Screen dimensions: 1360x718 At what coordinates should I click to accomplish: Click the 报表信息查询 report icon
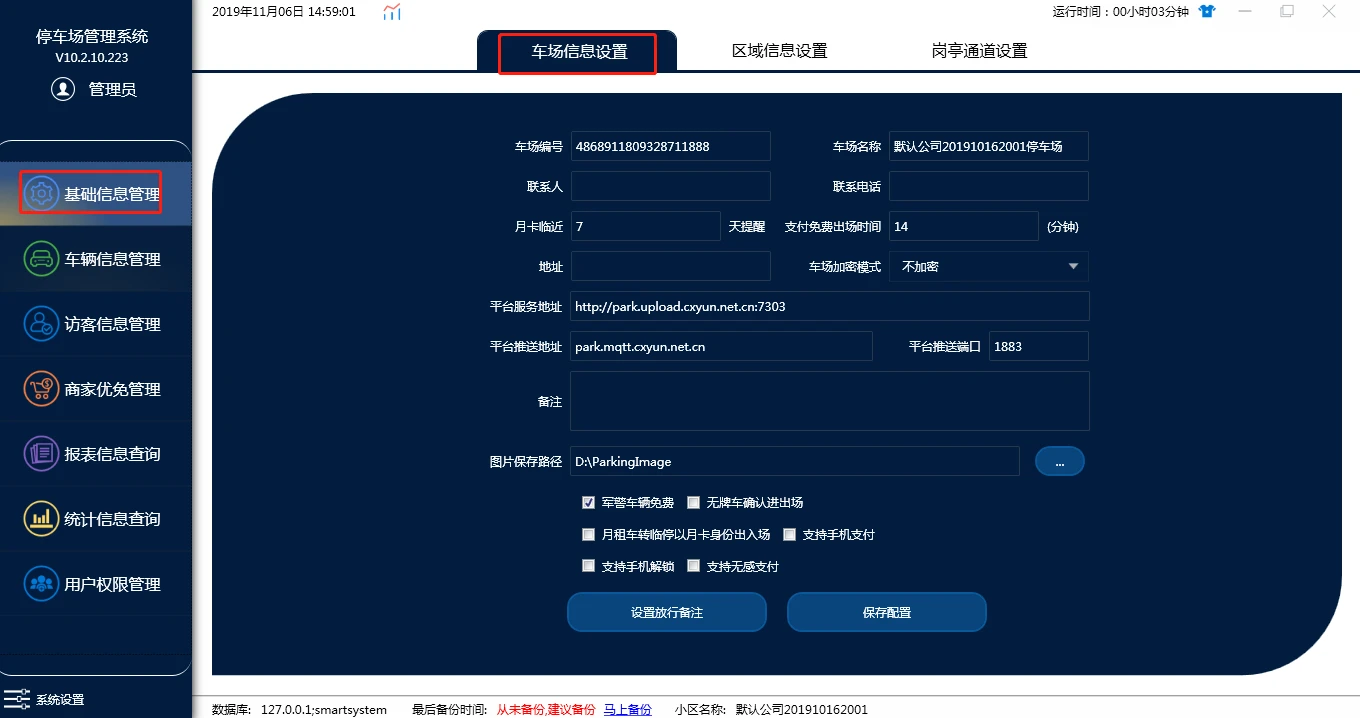pos(42,454)
